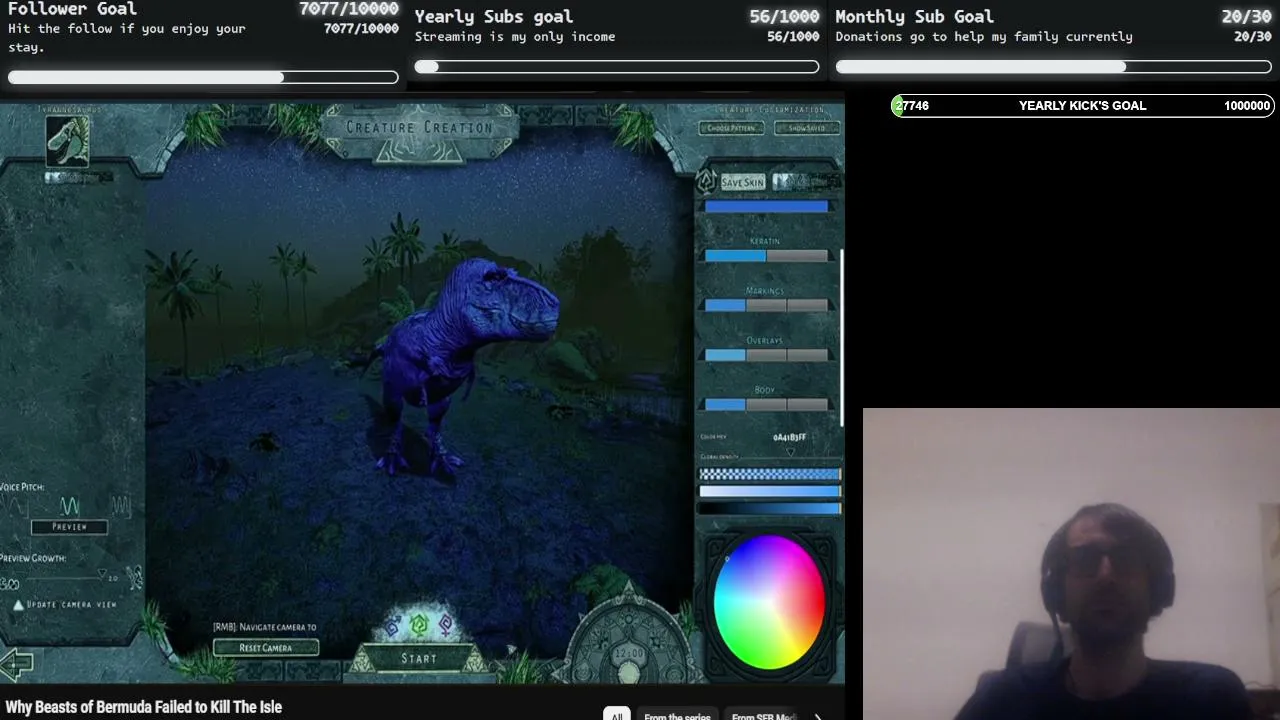Screen dimensions: 1280x720
Task: Select the top blue color bar
Action: pos(767,207)
